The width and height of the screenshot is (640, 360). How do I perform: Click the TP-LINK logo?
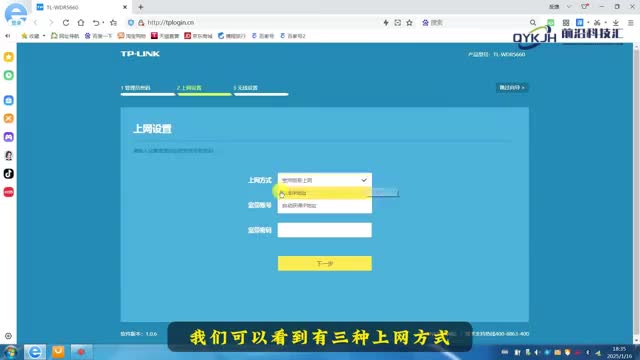(140, 54)
